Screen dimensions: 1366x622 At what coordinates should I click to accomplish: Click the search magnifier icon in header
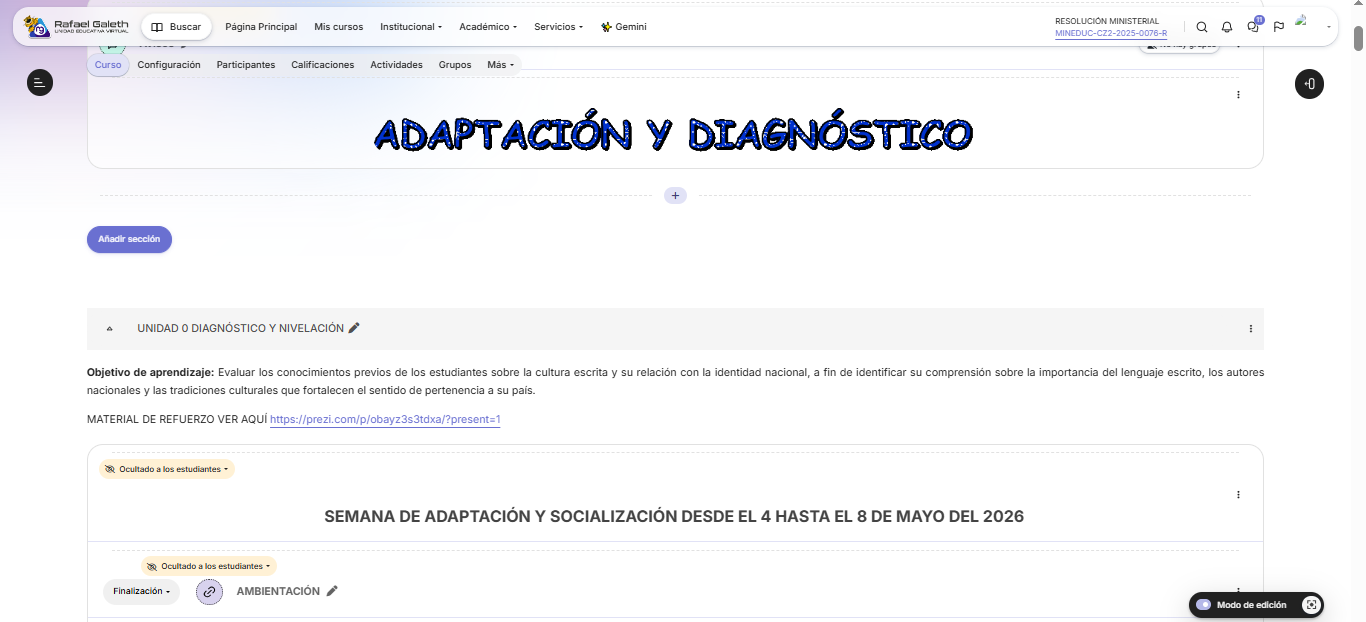click(x=1202, y=27)
